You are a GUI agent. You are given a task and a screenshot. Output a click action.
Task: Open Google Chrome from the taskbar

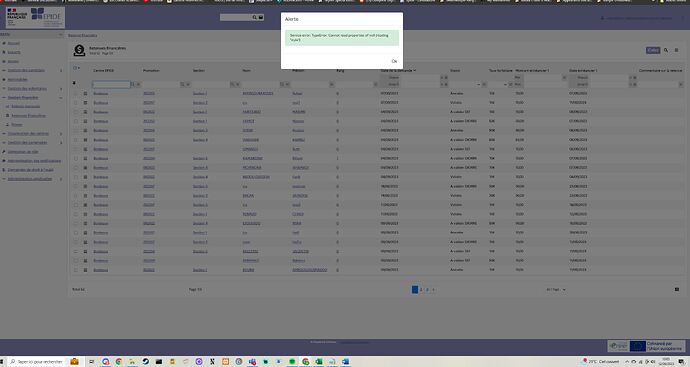tap(119, 362)
